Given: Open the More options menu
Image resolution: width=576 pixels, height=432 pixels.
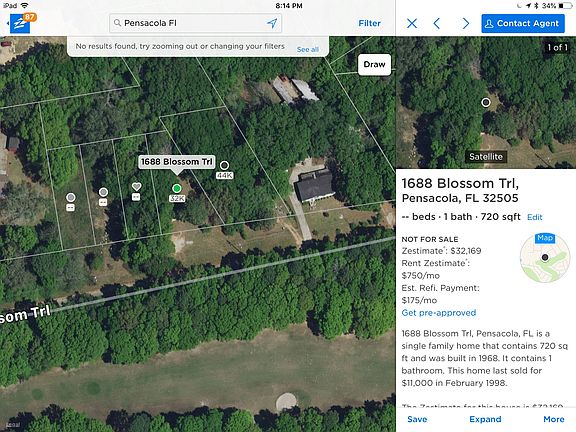Looking at the screenshot, I should 554,419.
